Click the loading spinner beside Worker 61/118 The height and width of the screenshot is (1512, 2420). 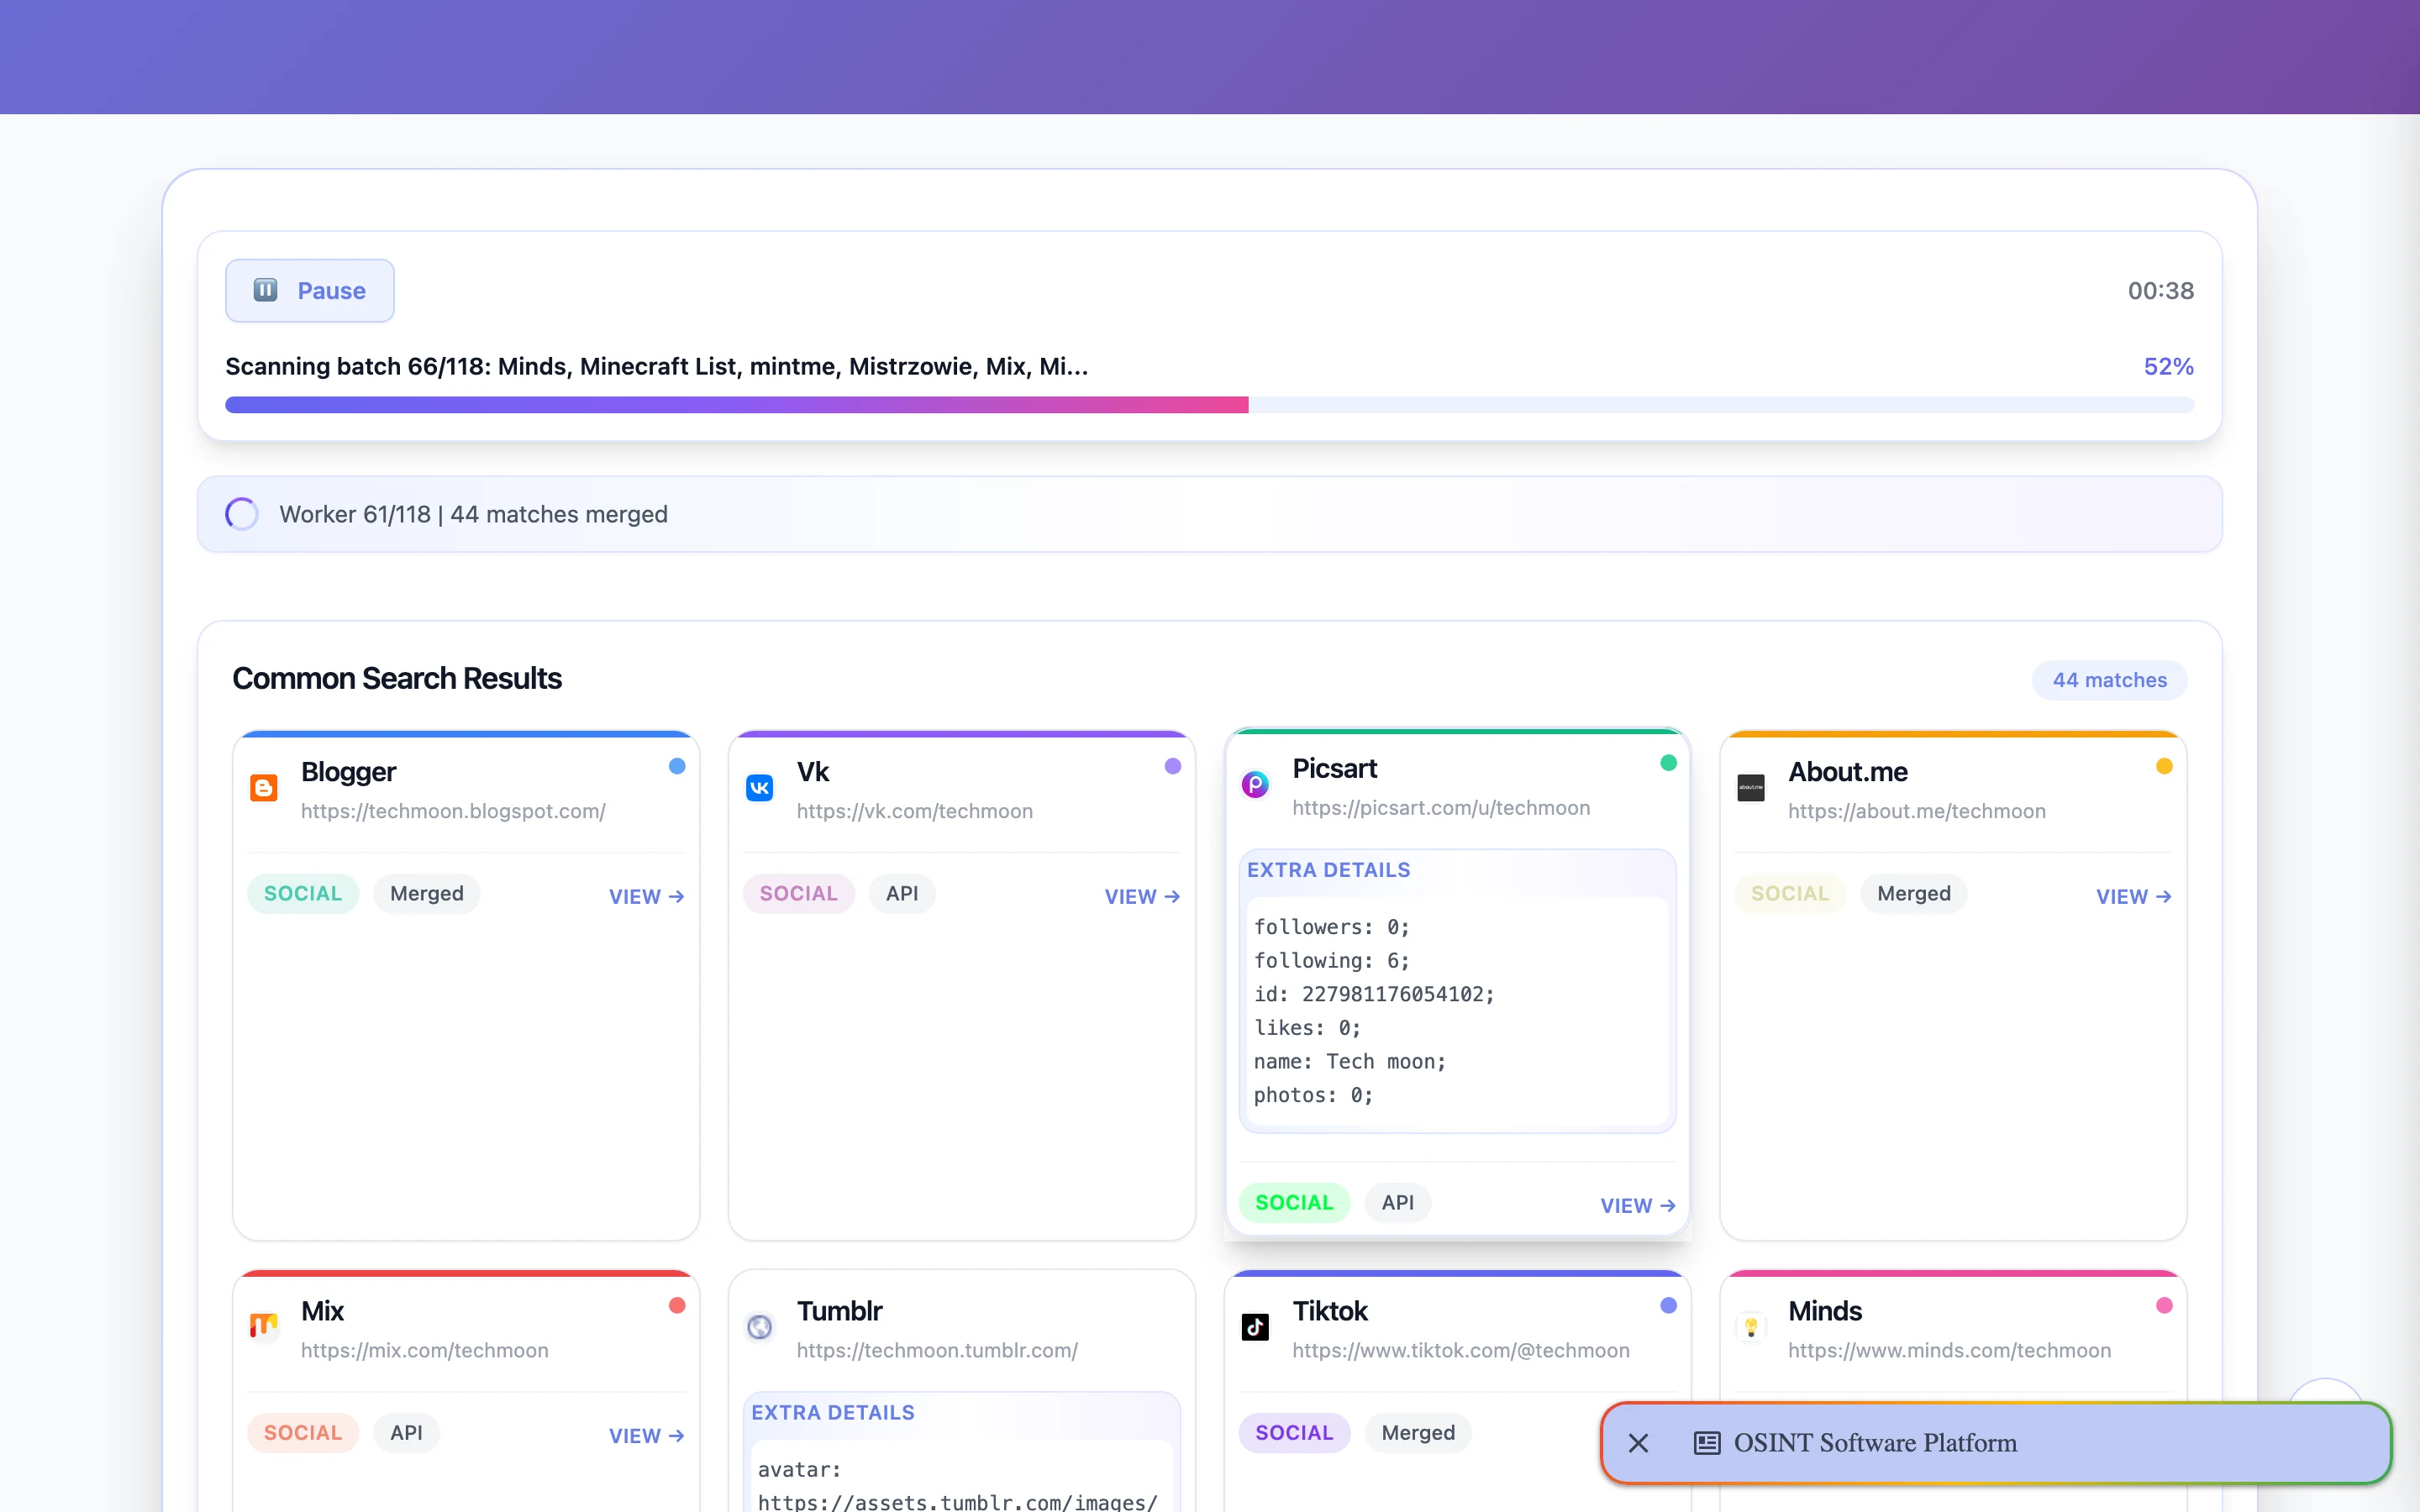click(x=242, y=514)
